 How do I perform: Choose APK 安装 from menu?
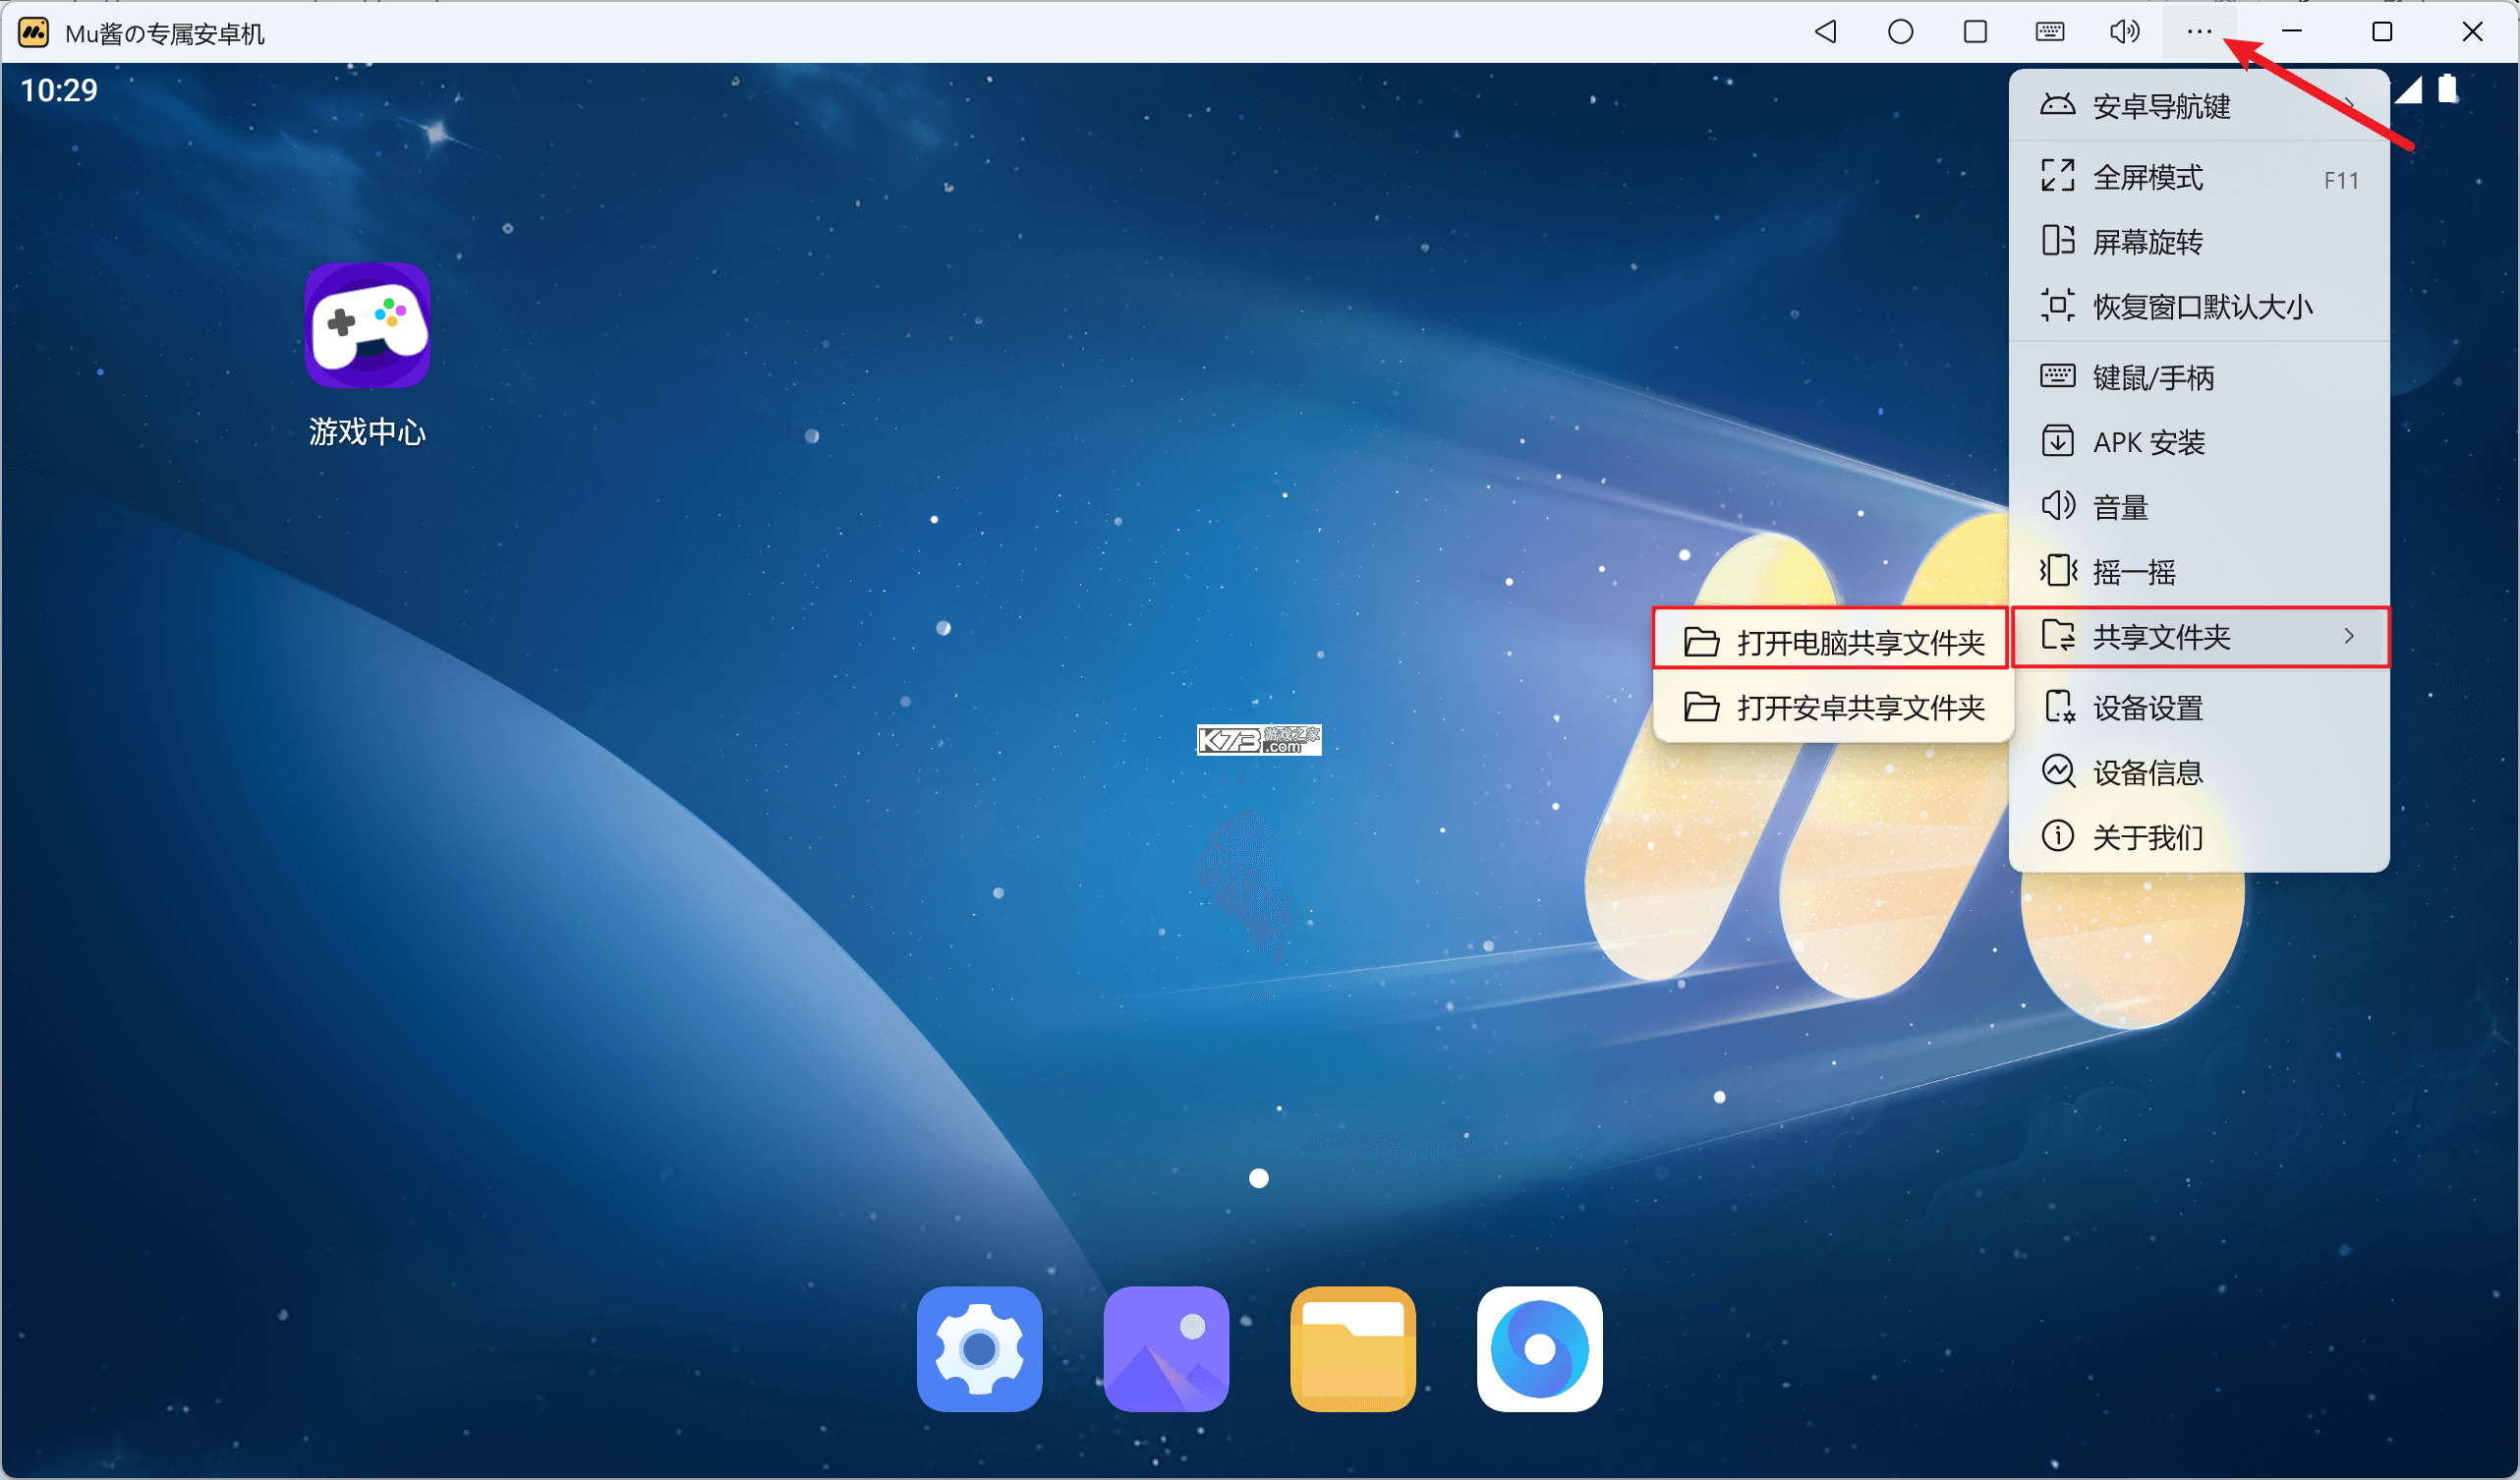(2199, 441)
